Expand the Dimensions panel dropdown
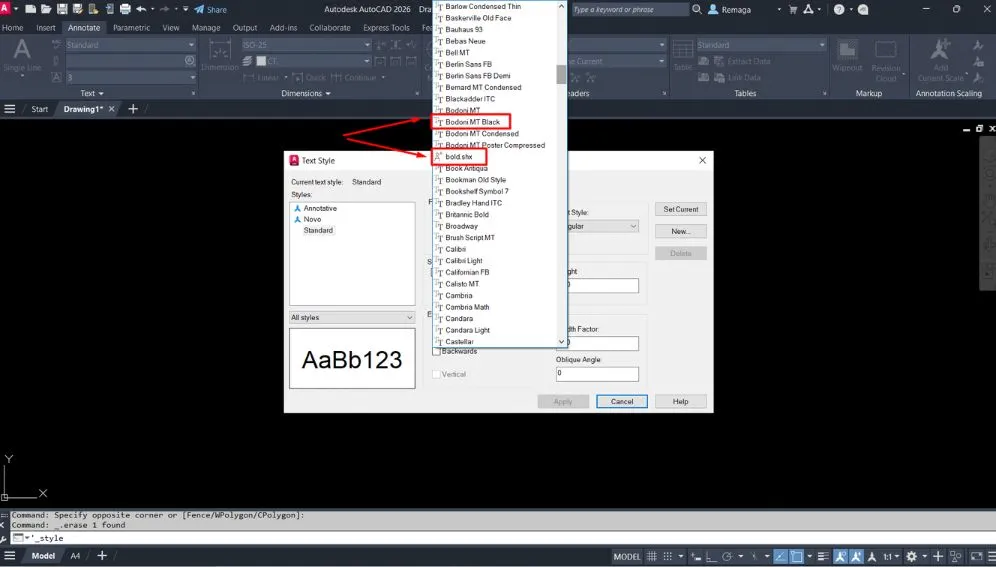Viewport: 996px width, 567px height. click(328, 93)
